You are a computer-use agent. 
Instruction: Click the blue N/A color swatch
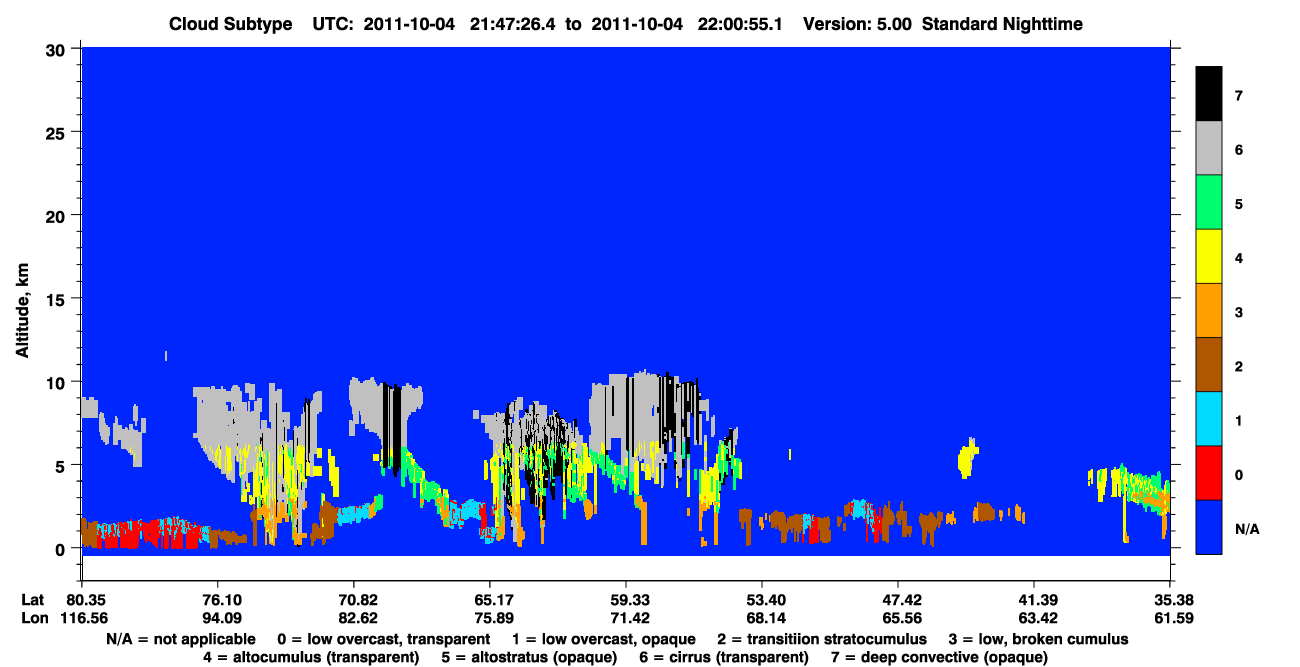click(1209, 526)
